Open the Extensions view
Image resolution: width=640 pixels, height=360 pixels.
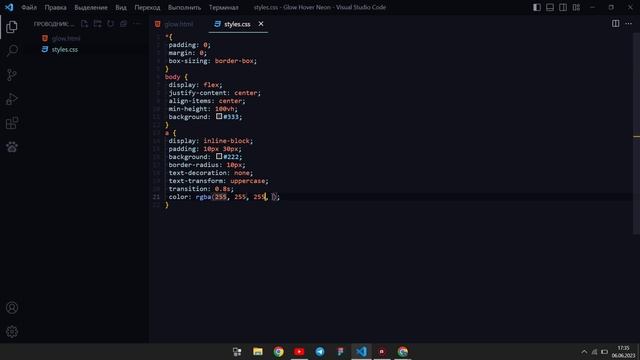[12, 123]
